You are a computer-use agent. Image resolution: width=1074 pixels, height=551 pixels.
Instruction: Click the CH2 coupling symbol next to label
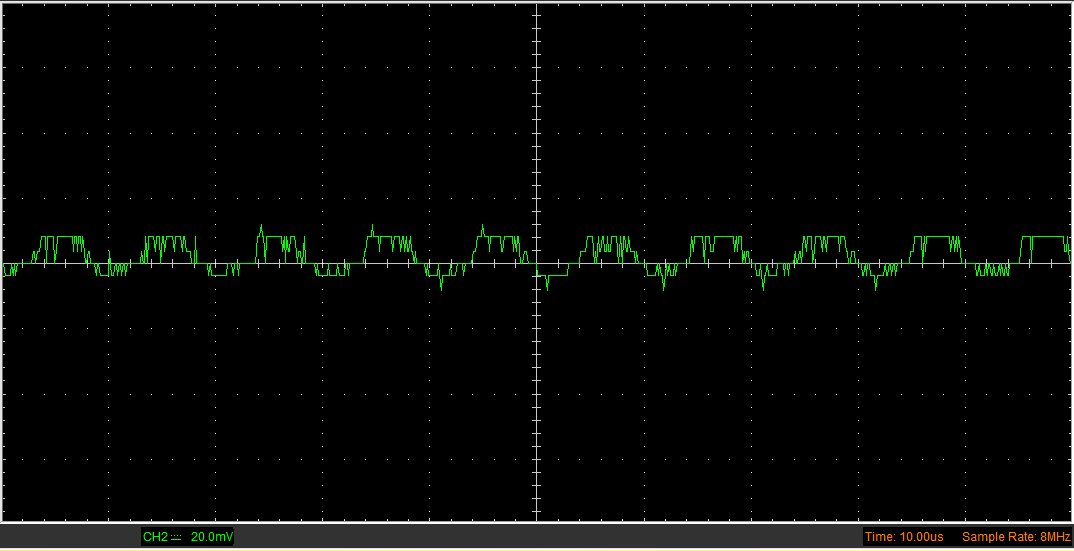click(176, 537)
